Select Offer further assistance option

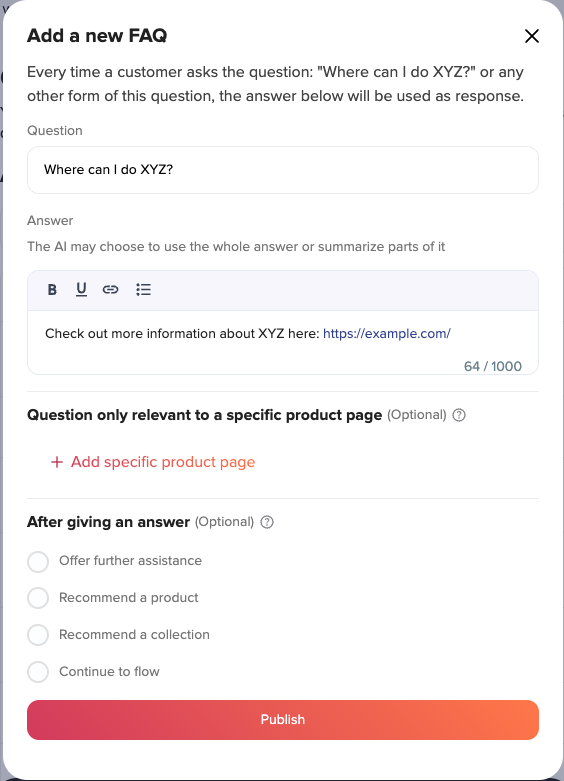click(38, 561)
